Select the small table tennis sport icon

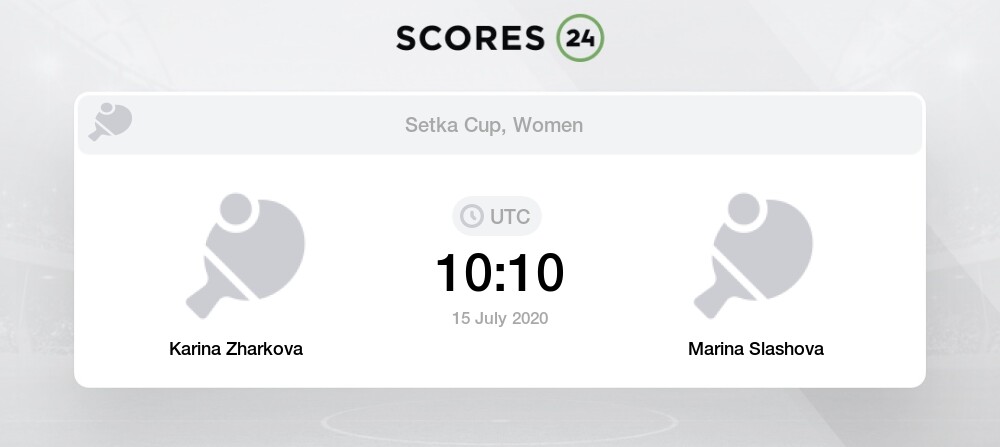110,122
